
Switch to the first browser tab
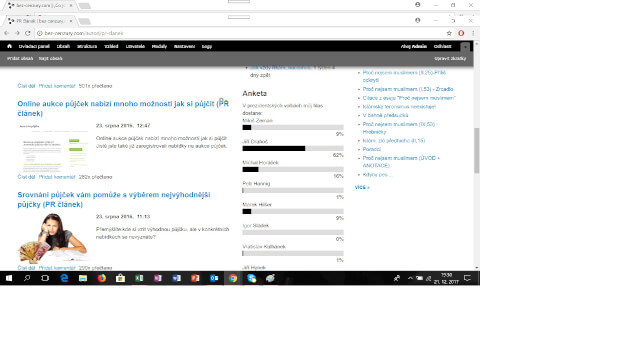point(40,6)
